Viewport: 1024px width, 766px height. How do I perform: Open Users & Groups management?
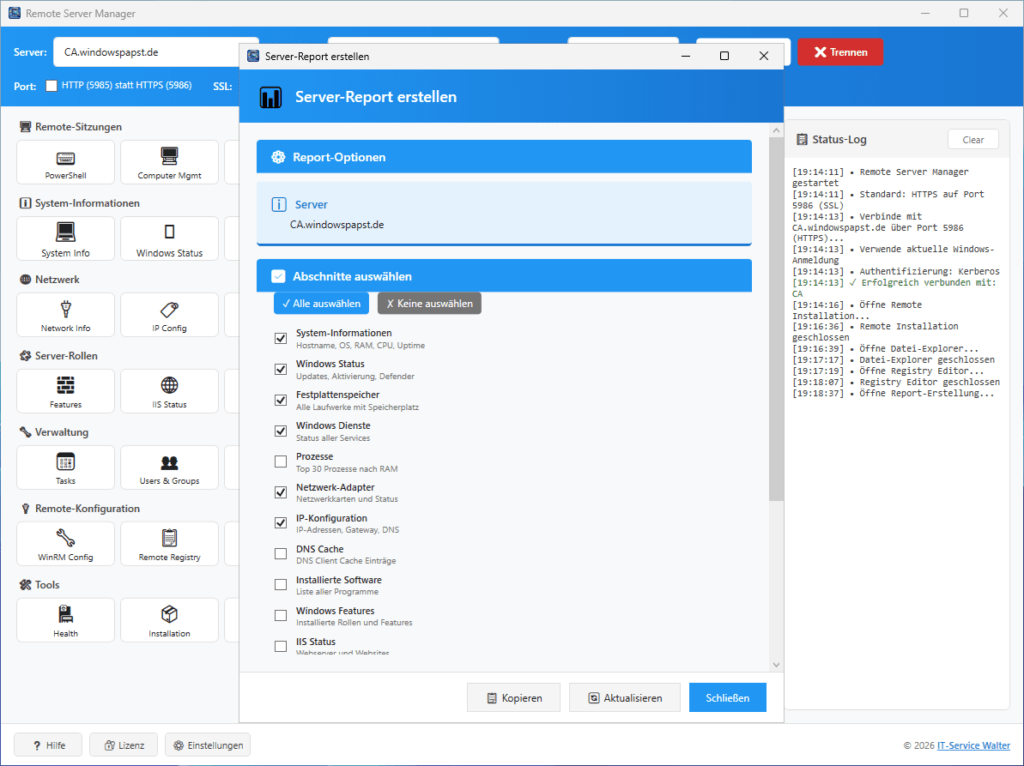coord(169,467)
